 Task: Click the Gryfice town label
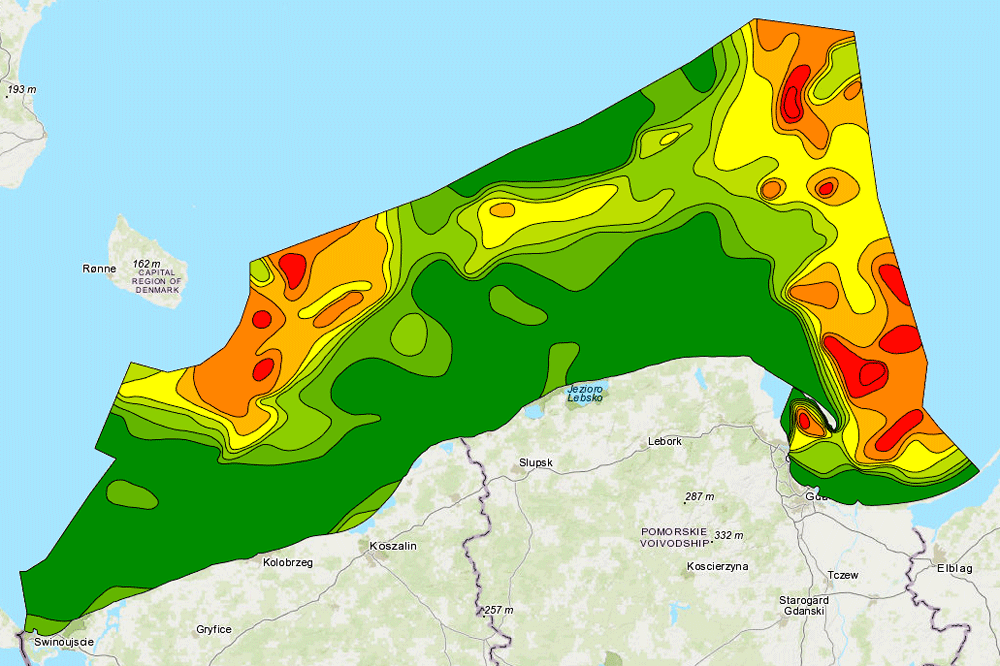(x=214, y=629)
